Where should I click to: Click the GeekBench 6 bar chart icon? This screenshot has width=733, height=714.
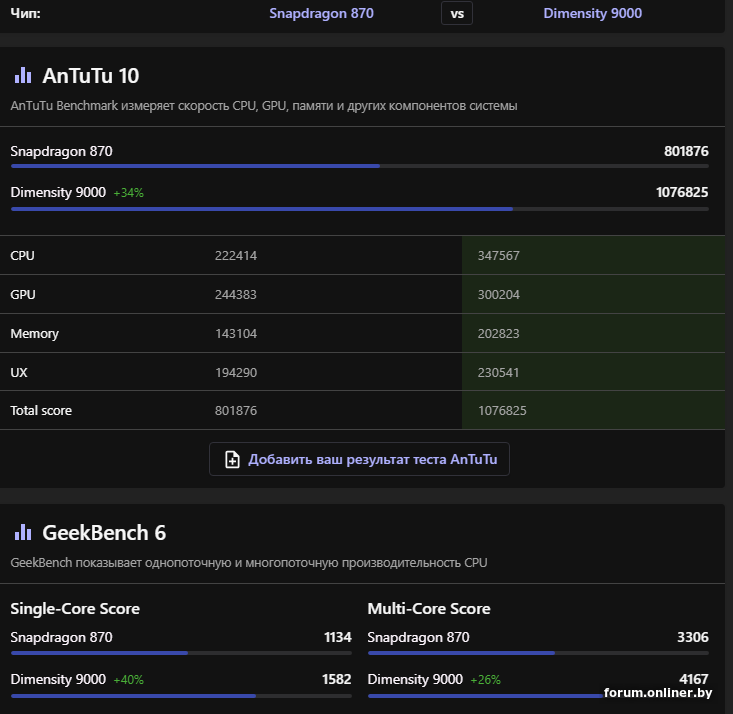23,532
